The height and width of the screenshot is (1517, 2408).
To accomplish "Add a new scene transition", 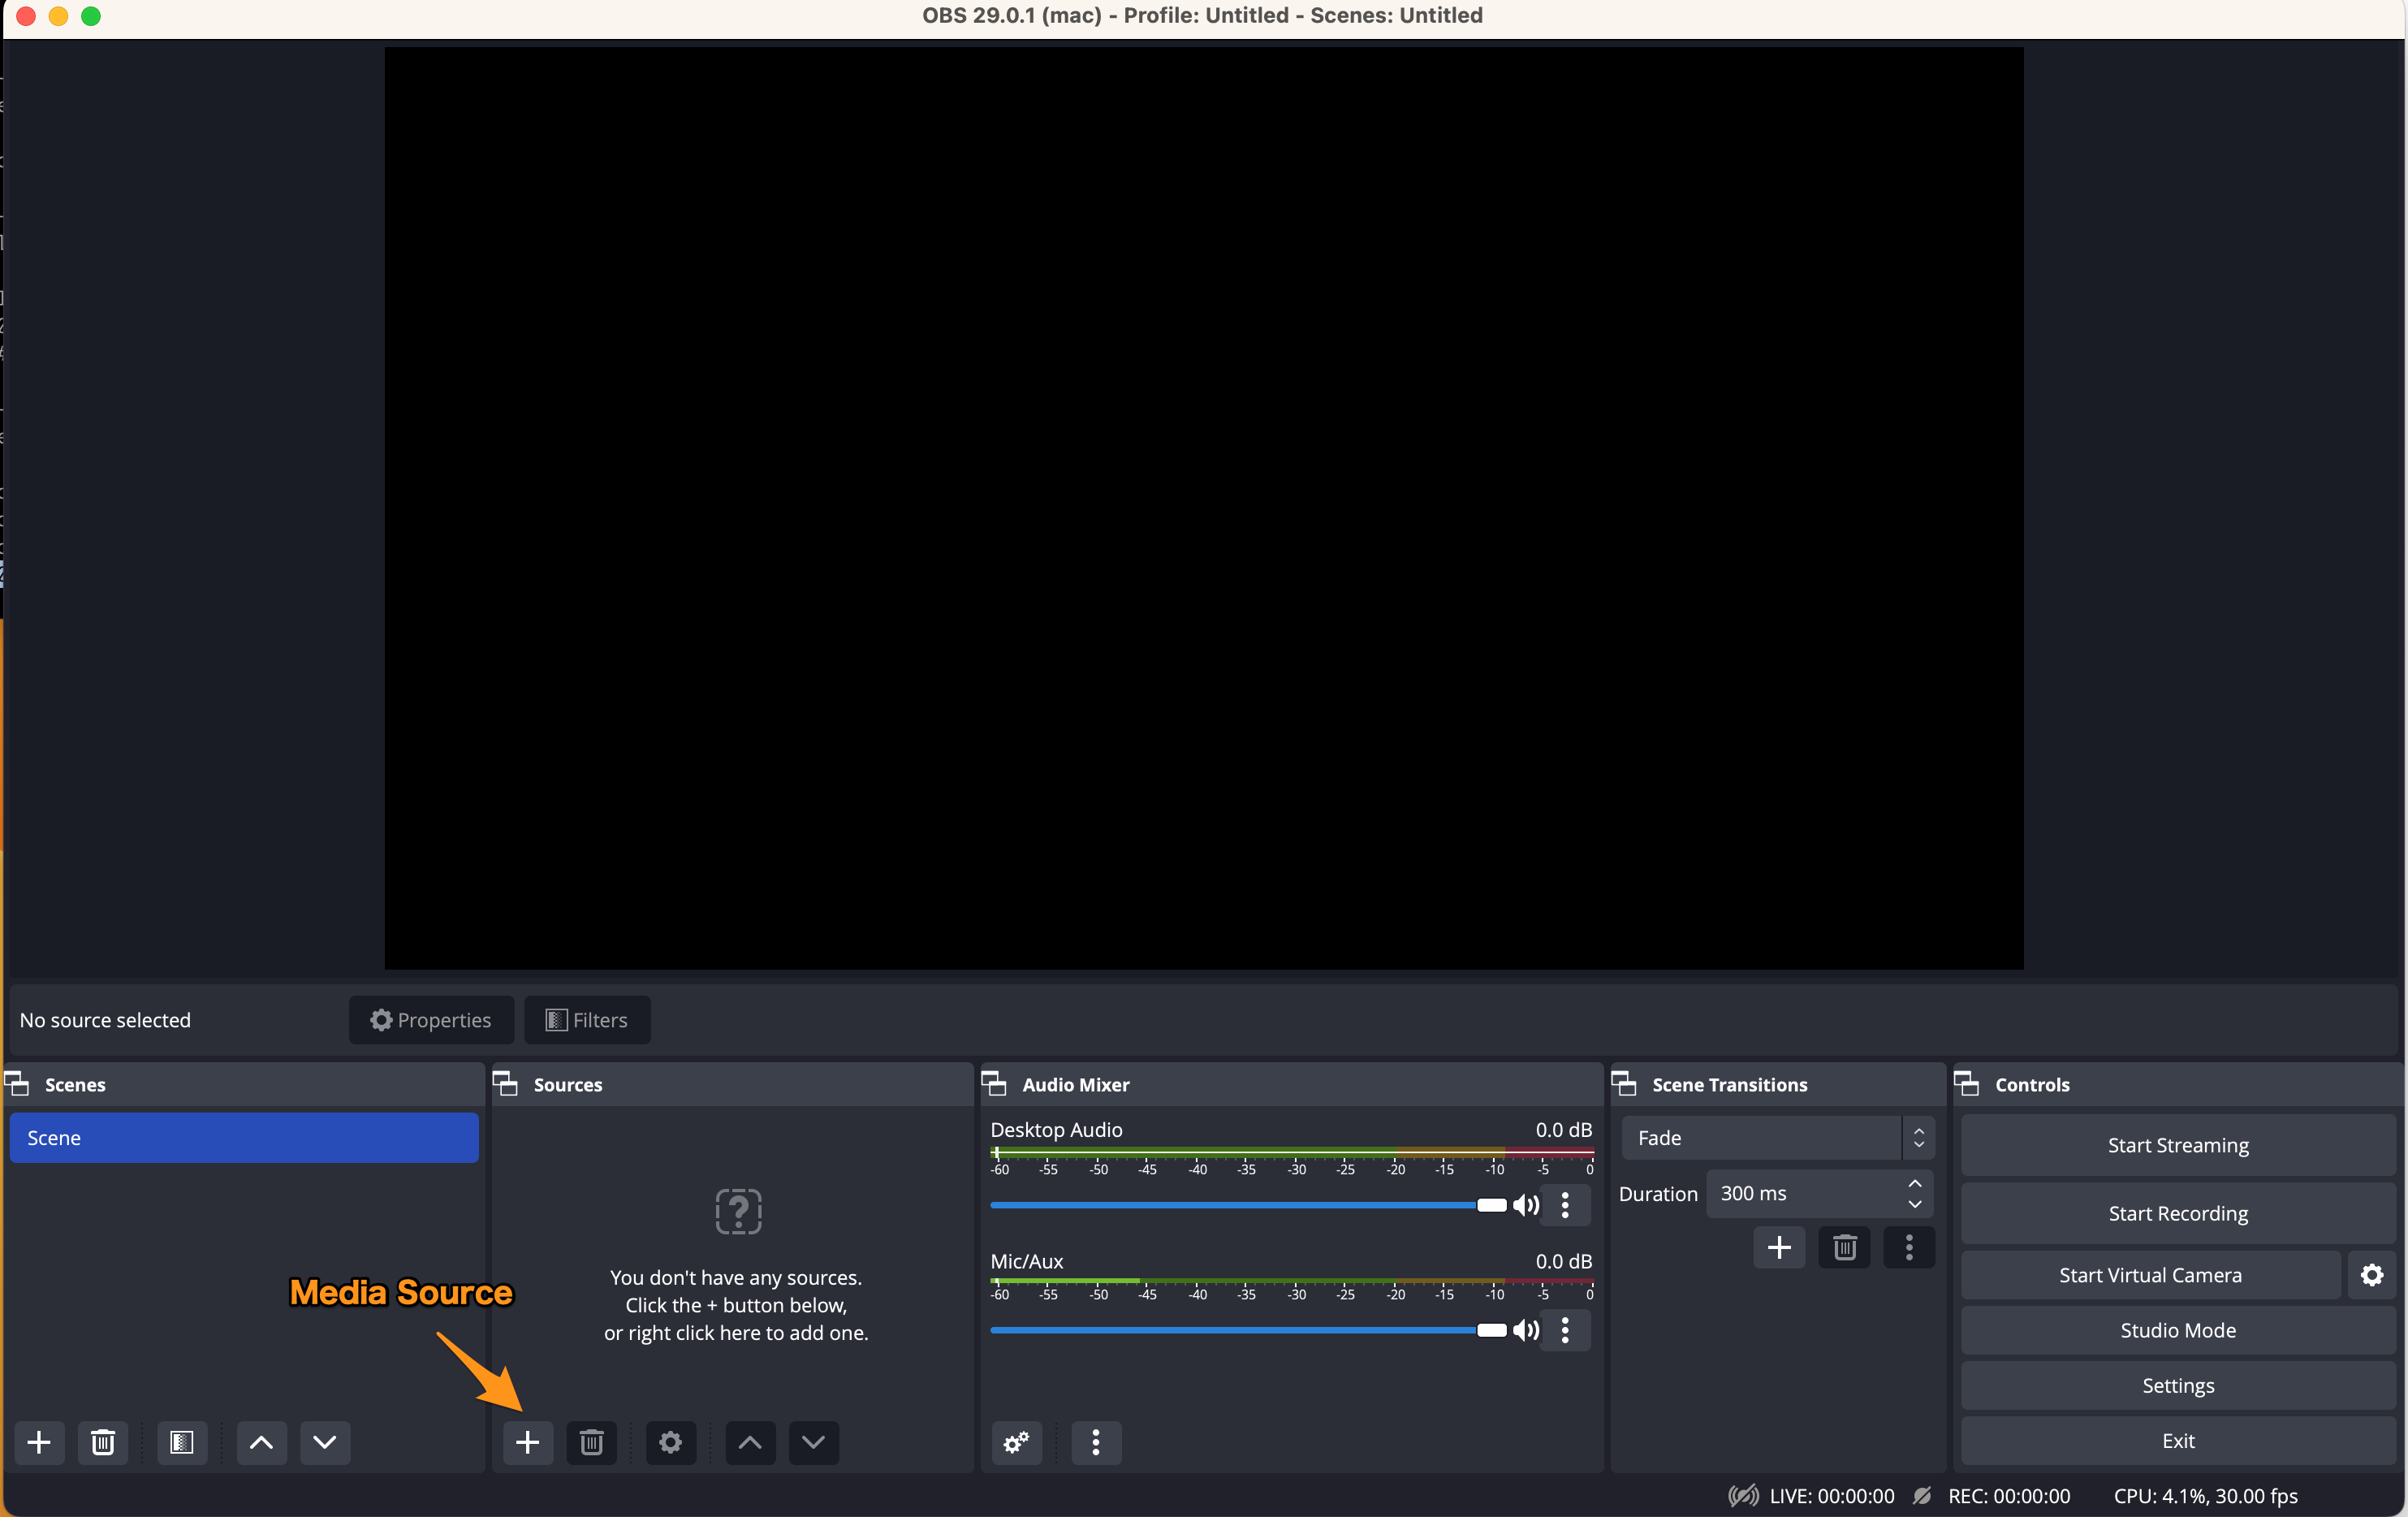I will pyautogui.click(x=1779, y=1247).
